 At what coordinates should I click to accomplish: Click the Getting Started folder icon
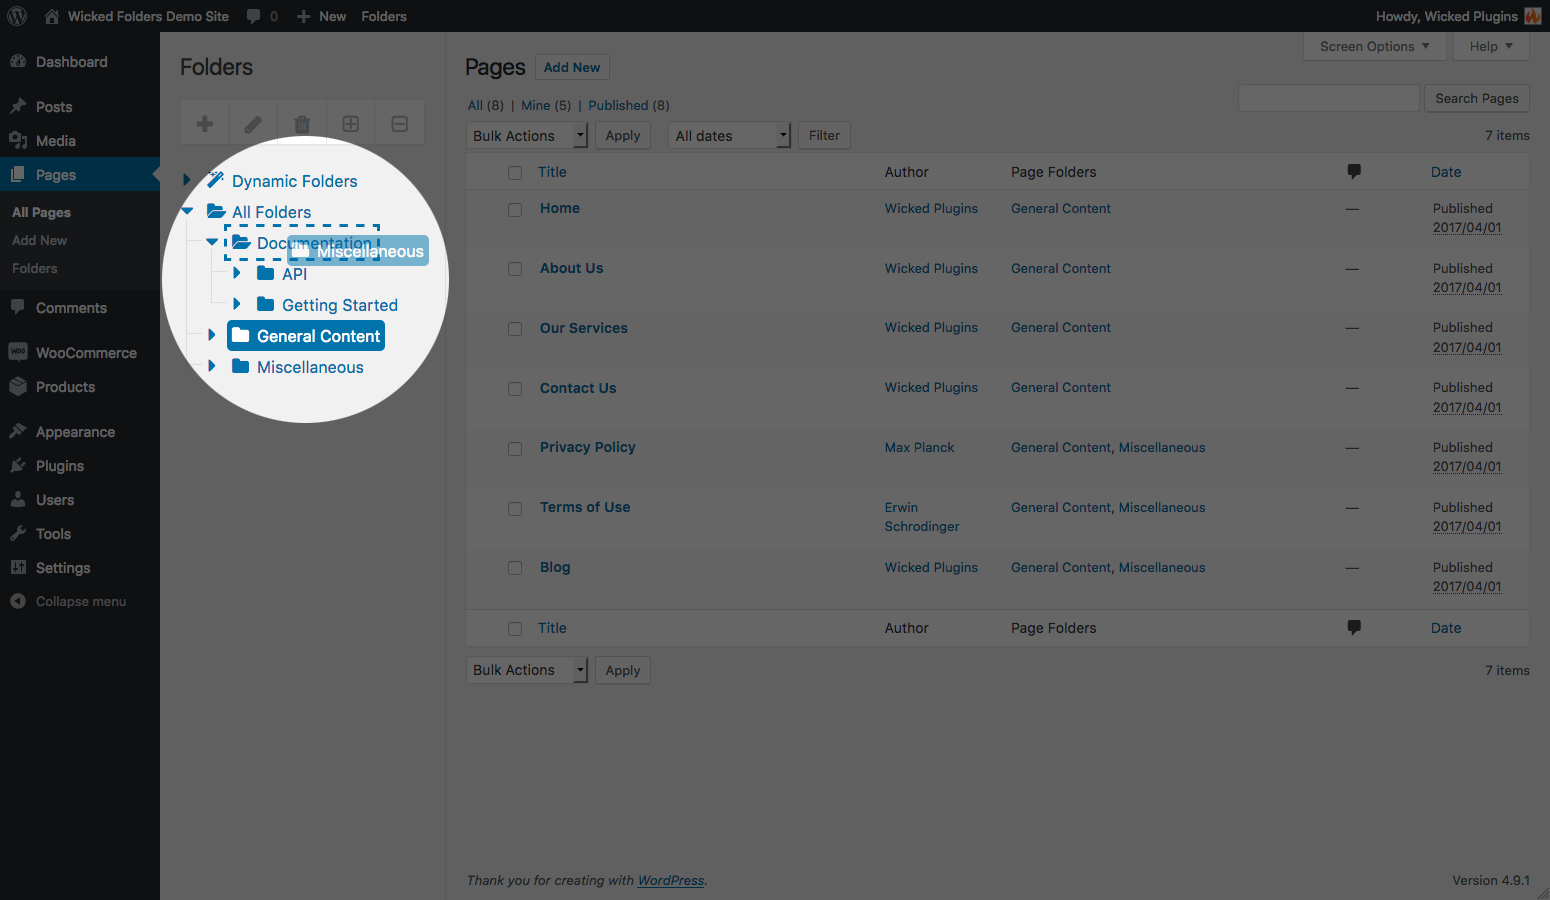[x=266, y=304]
